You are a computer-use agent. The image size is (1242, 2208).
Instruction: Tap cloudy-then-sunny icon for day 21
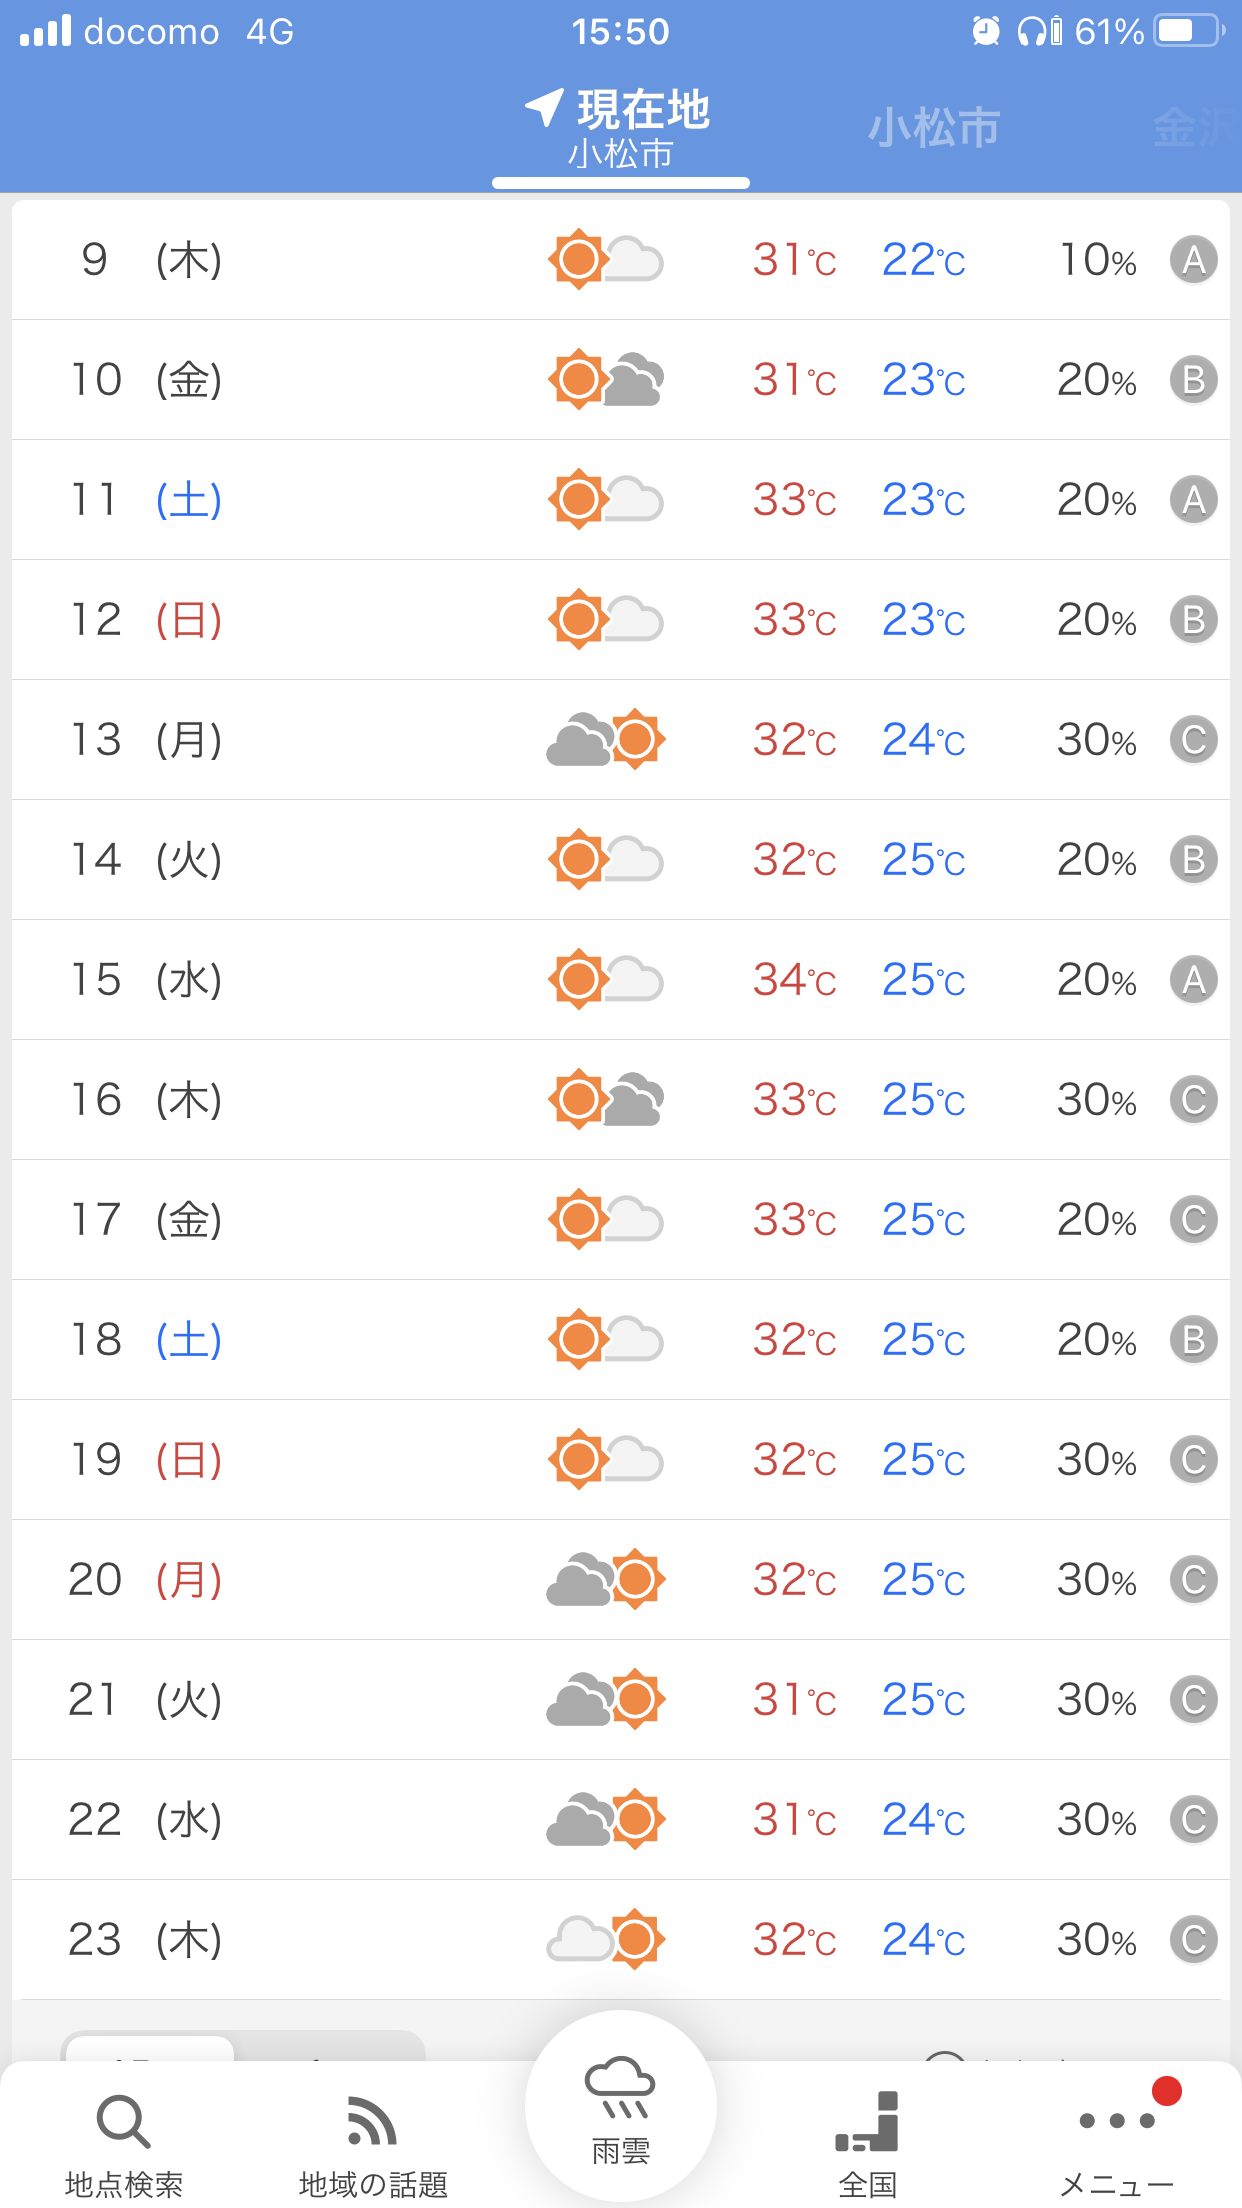coord(606,1700)
